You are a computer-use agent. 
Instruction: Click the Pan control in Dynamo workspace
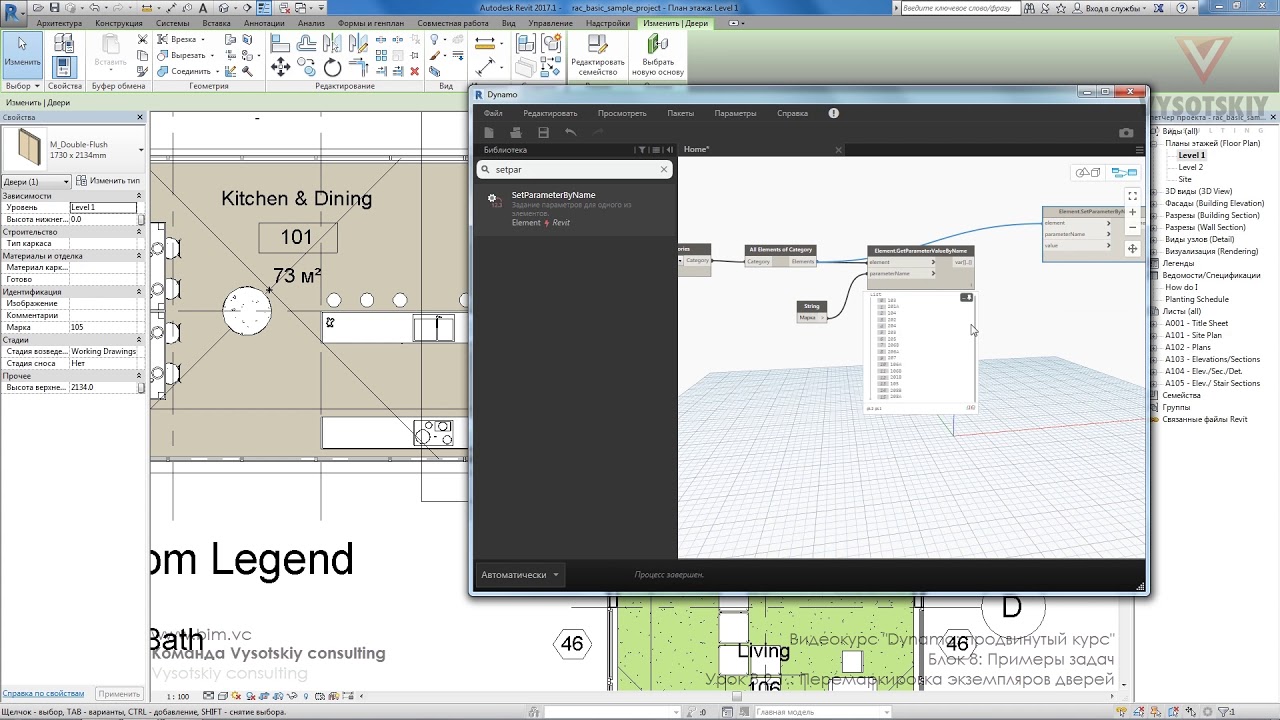point(1132,248)
